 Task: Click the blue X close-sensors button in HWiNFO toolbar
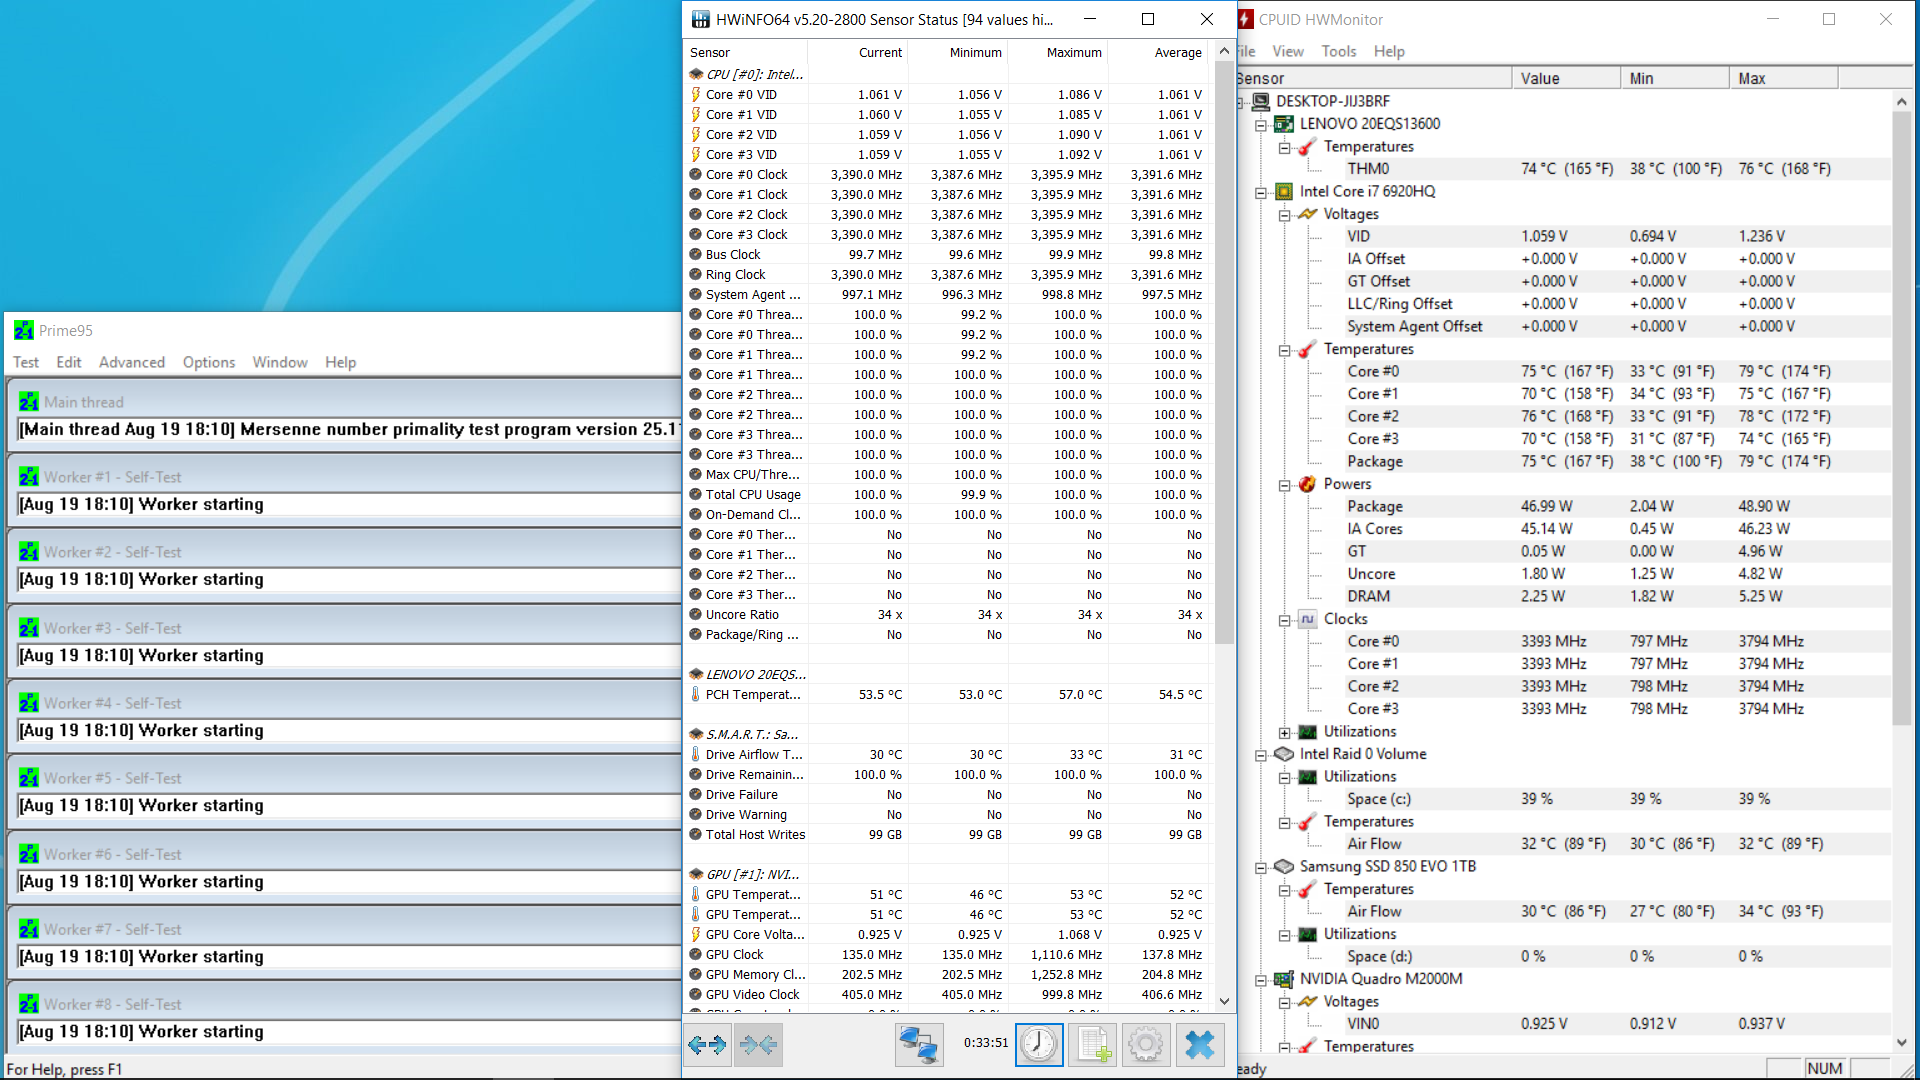(x=1199, y=1045)
